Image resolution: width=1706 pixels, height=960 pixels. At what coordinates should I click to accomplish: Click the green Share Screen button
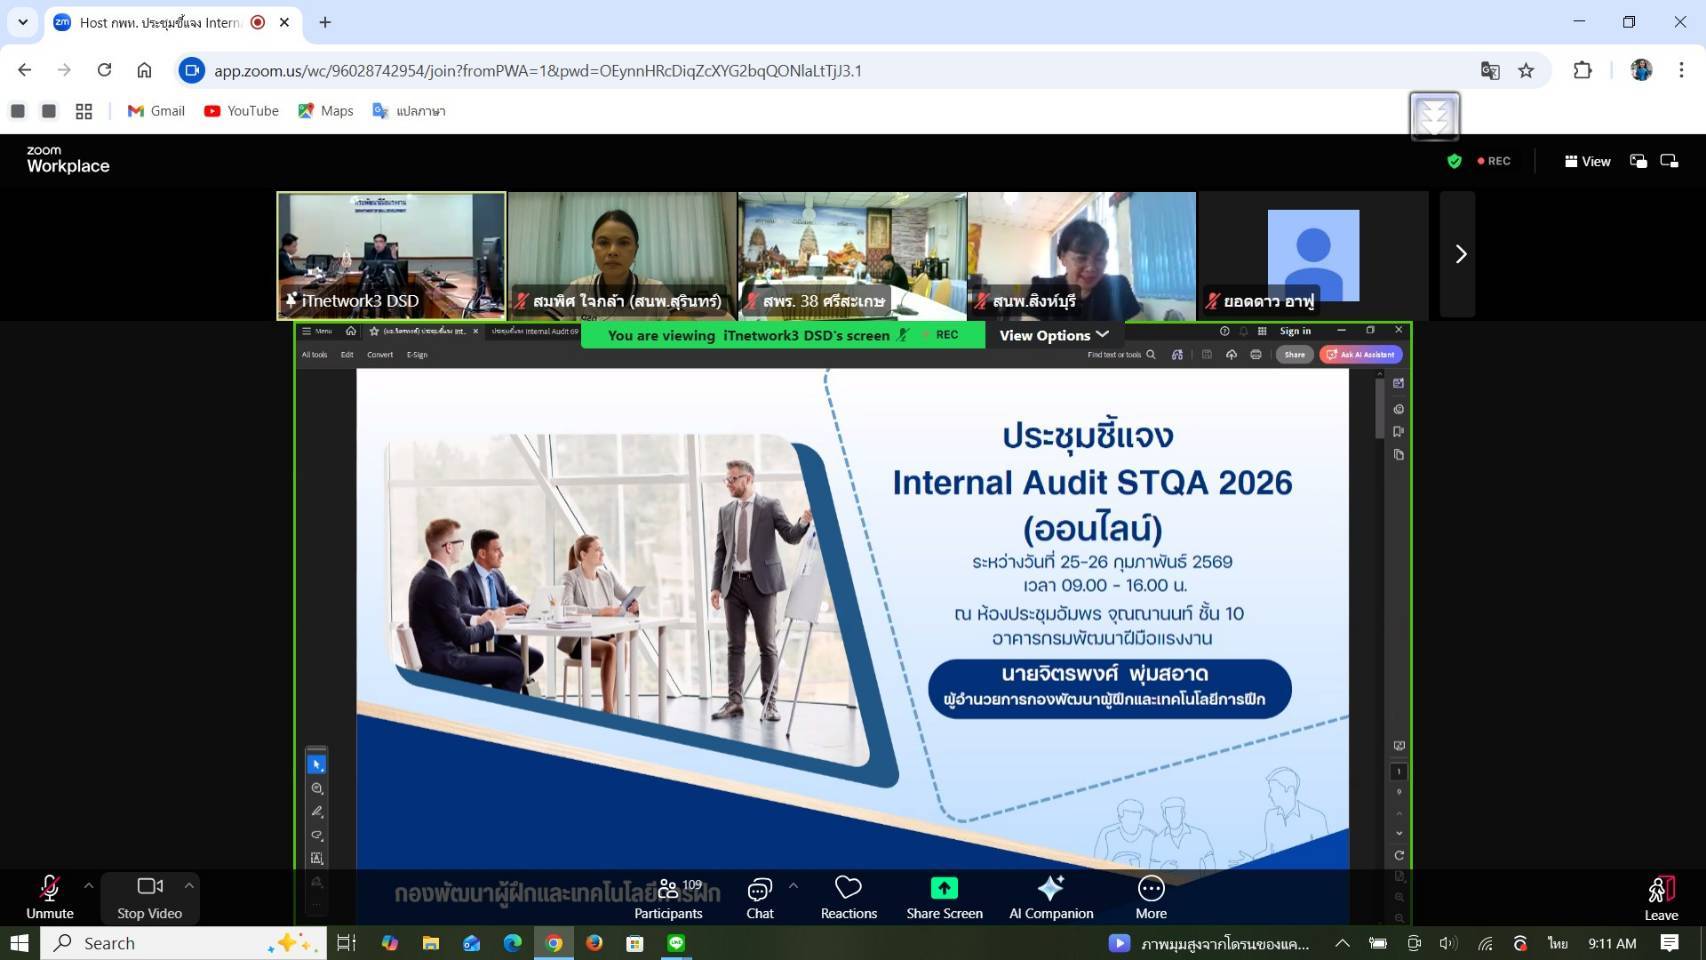point(944,896)
